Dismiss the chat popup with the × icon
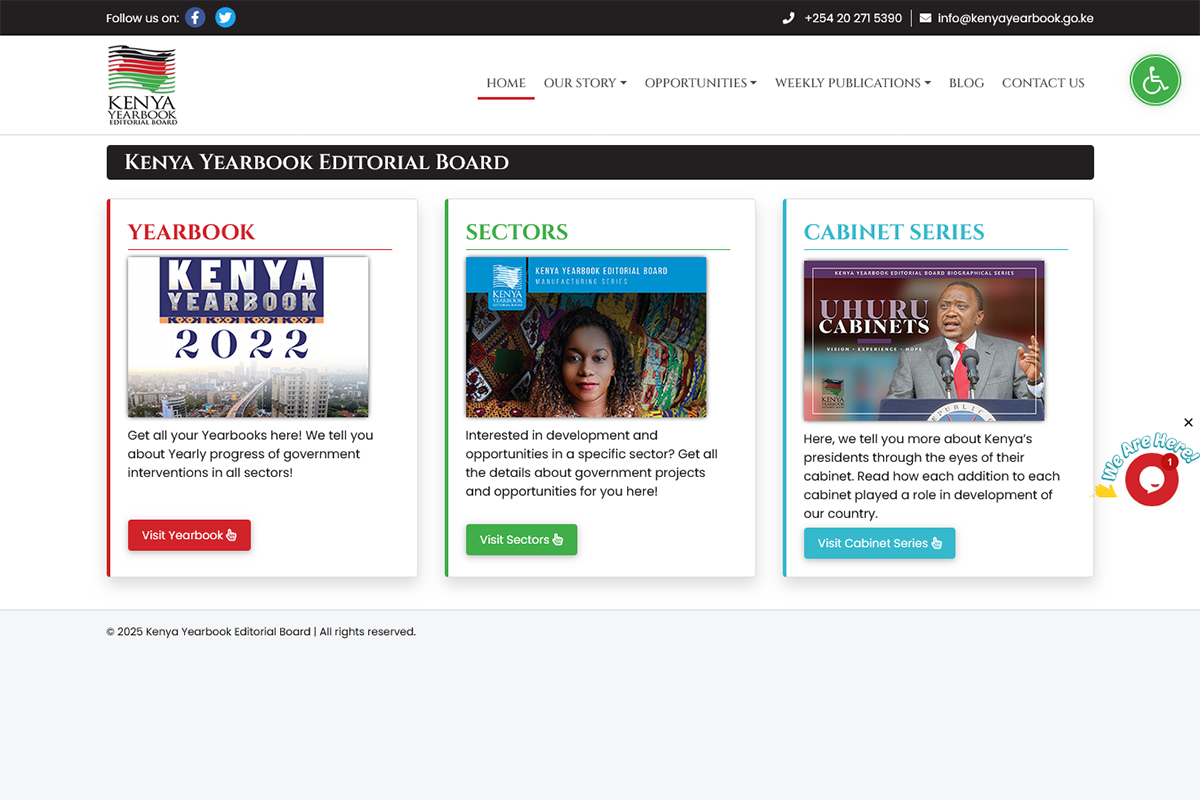Screen dimensions: 1200x800 point(1188,422)
